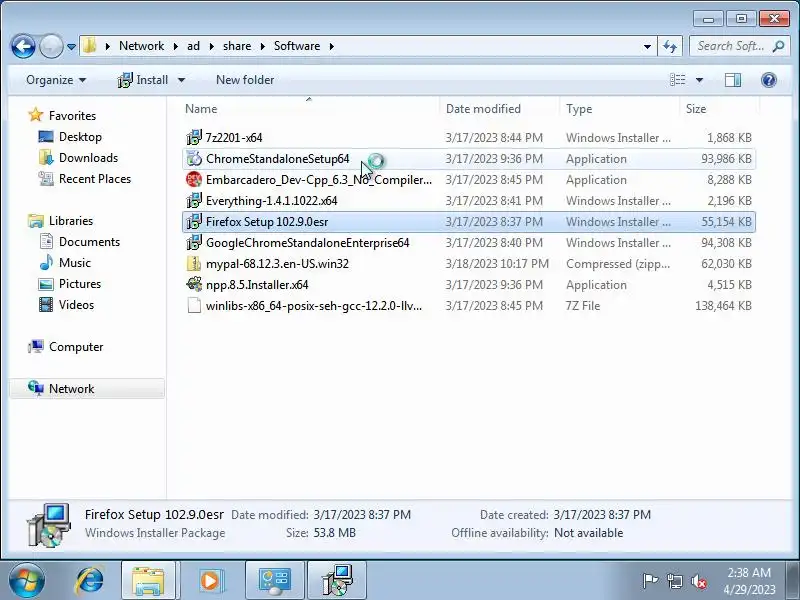
Task: Launch Internet Explorer from the taskbar
Action: tap(90, 581)
